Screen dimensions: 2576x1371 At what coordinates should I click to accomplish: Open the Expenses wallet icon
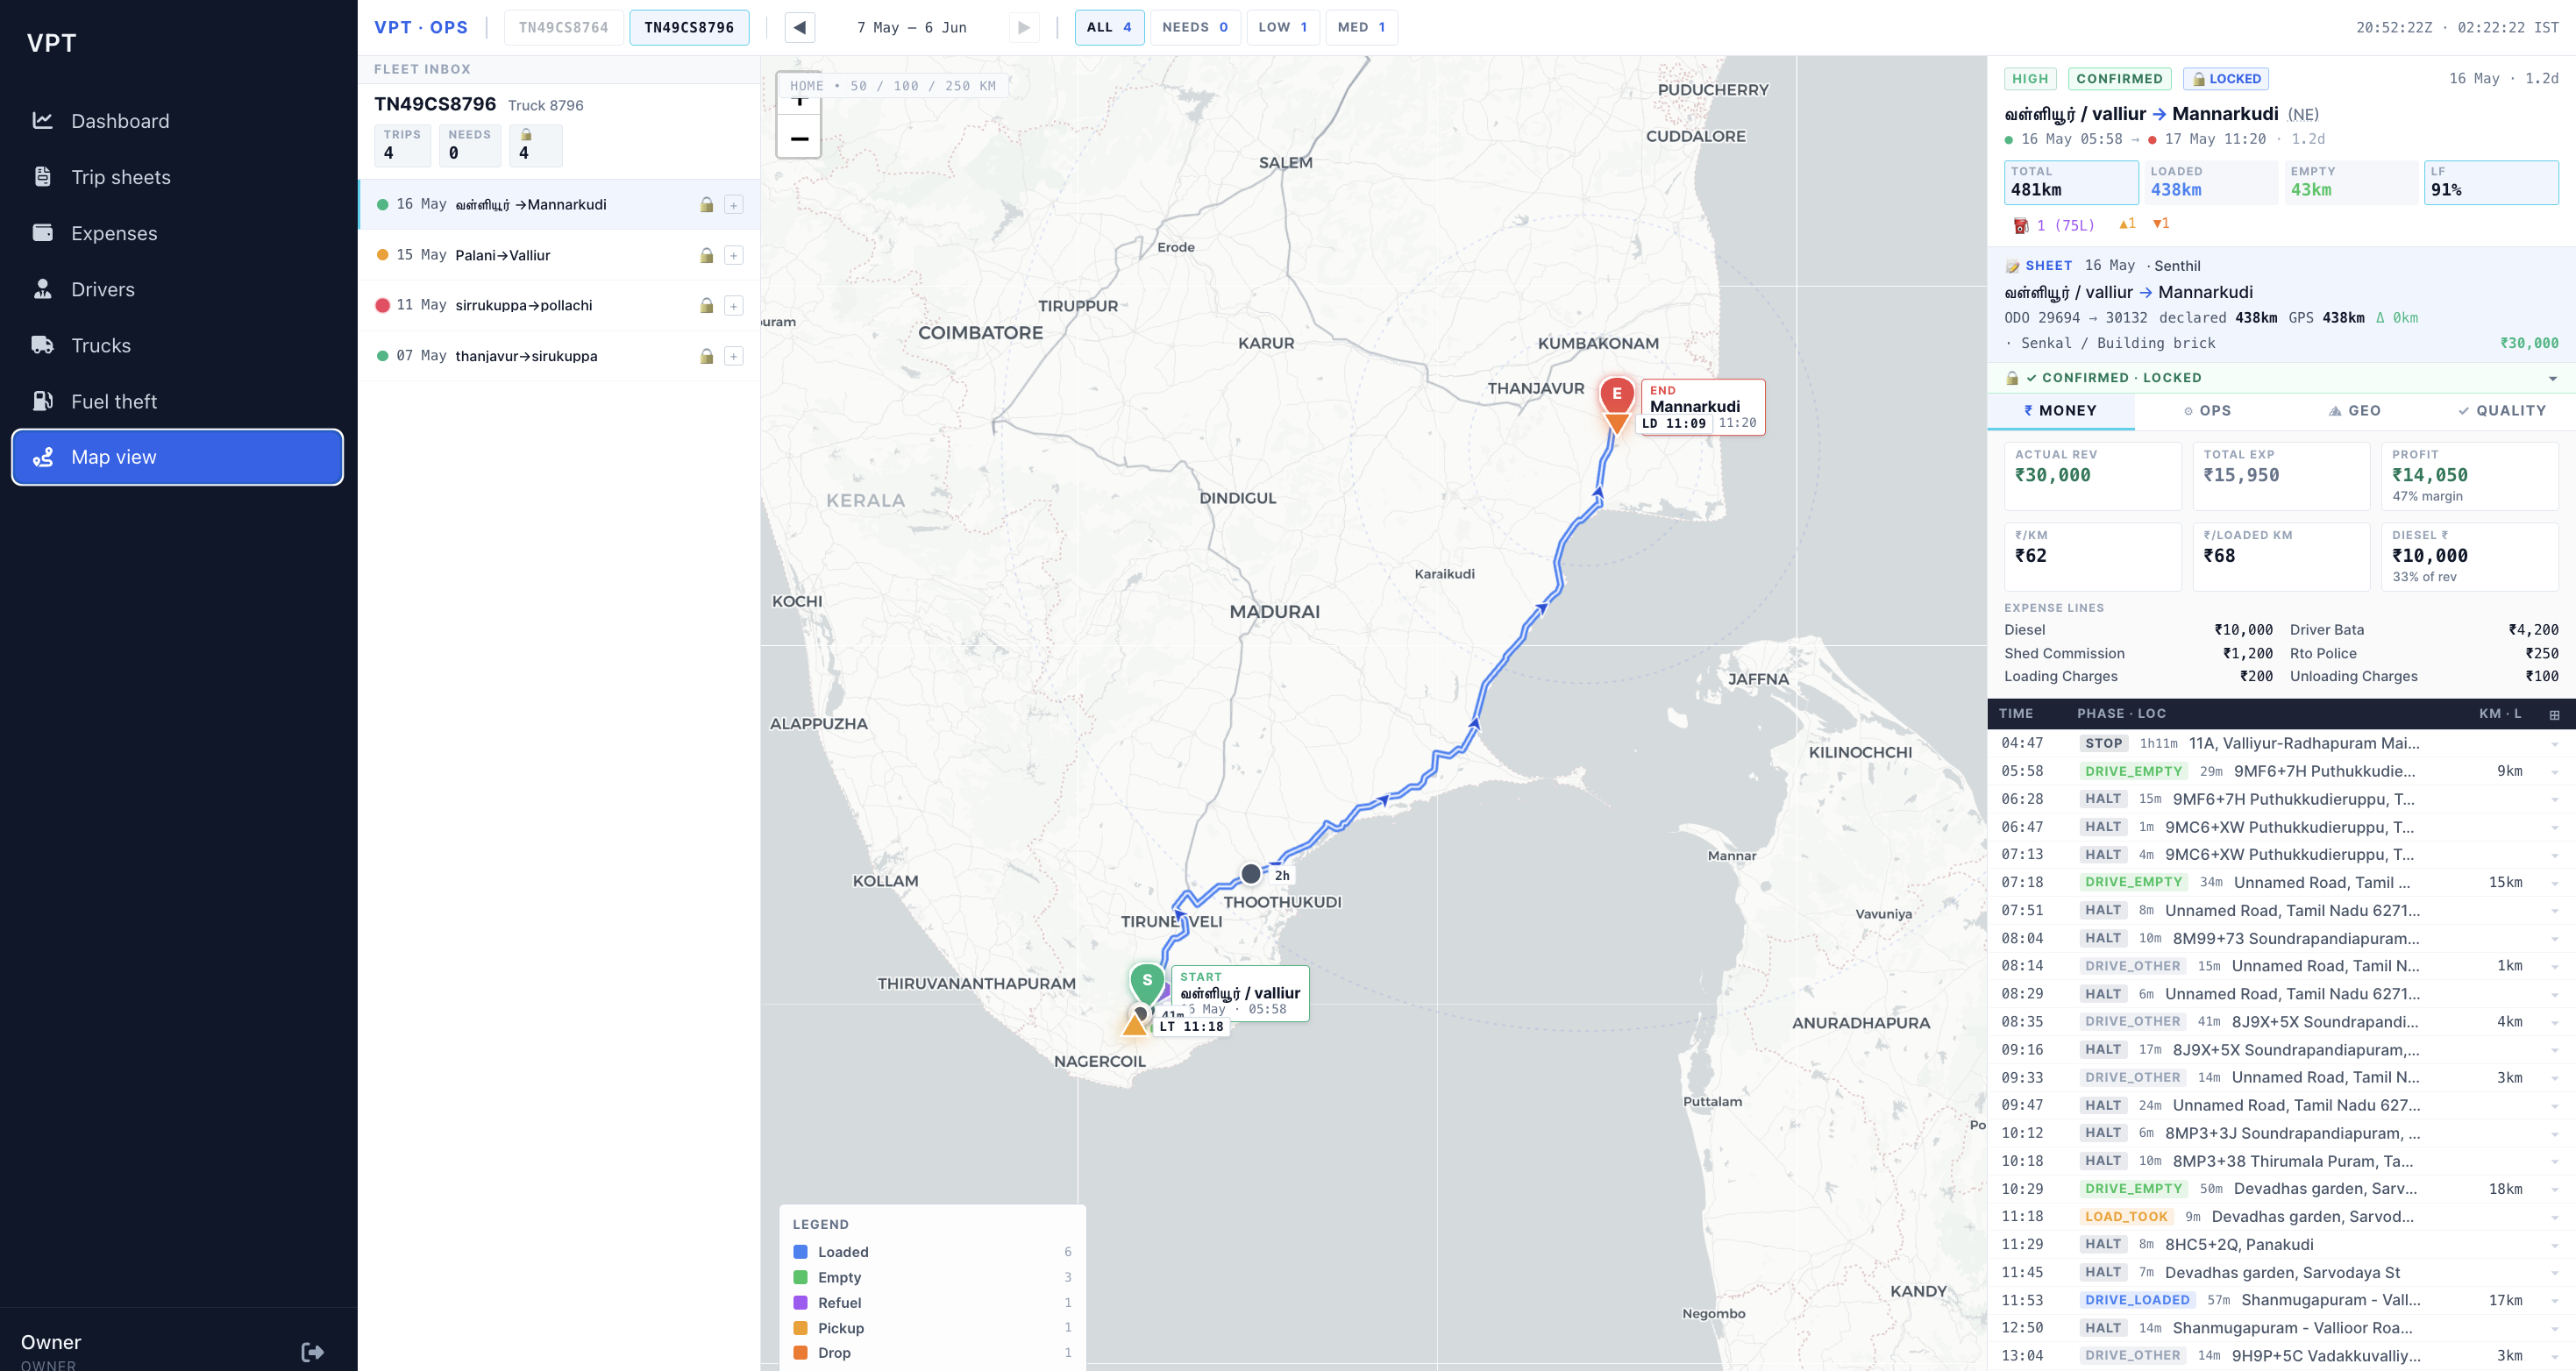point(42,232)
